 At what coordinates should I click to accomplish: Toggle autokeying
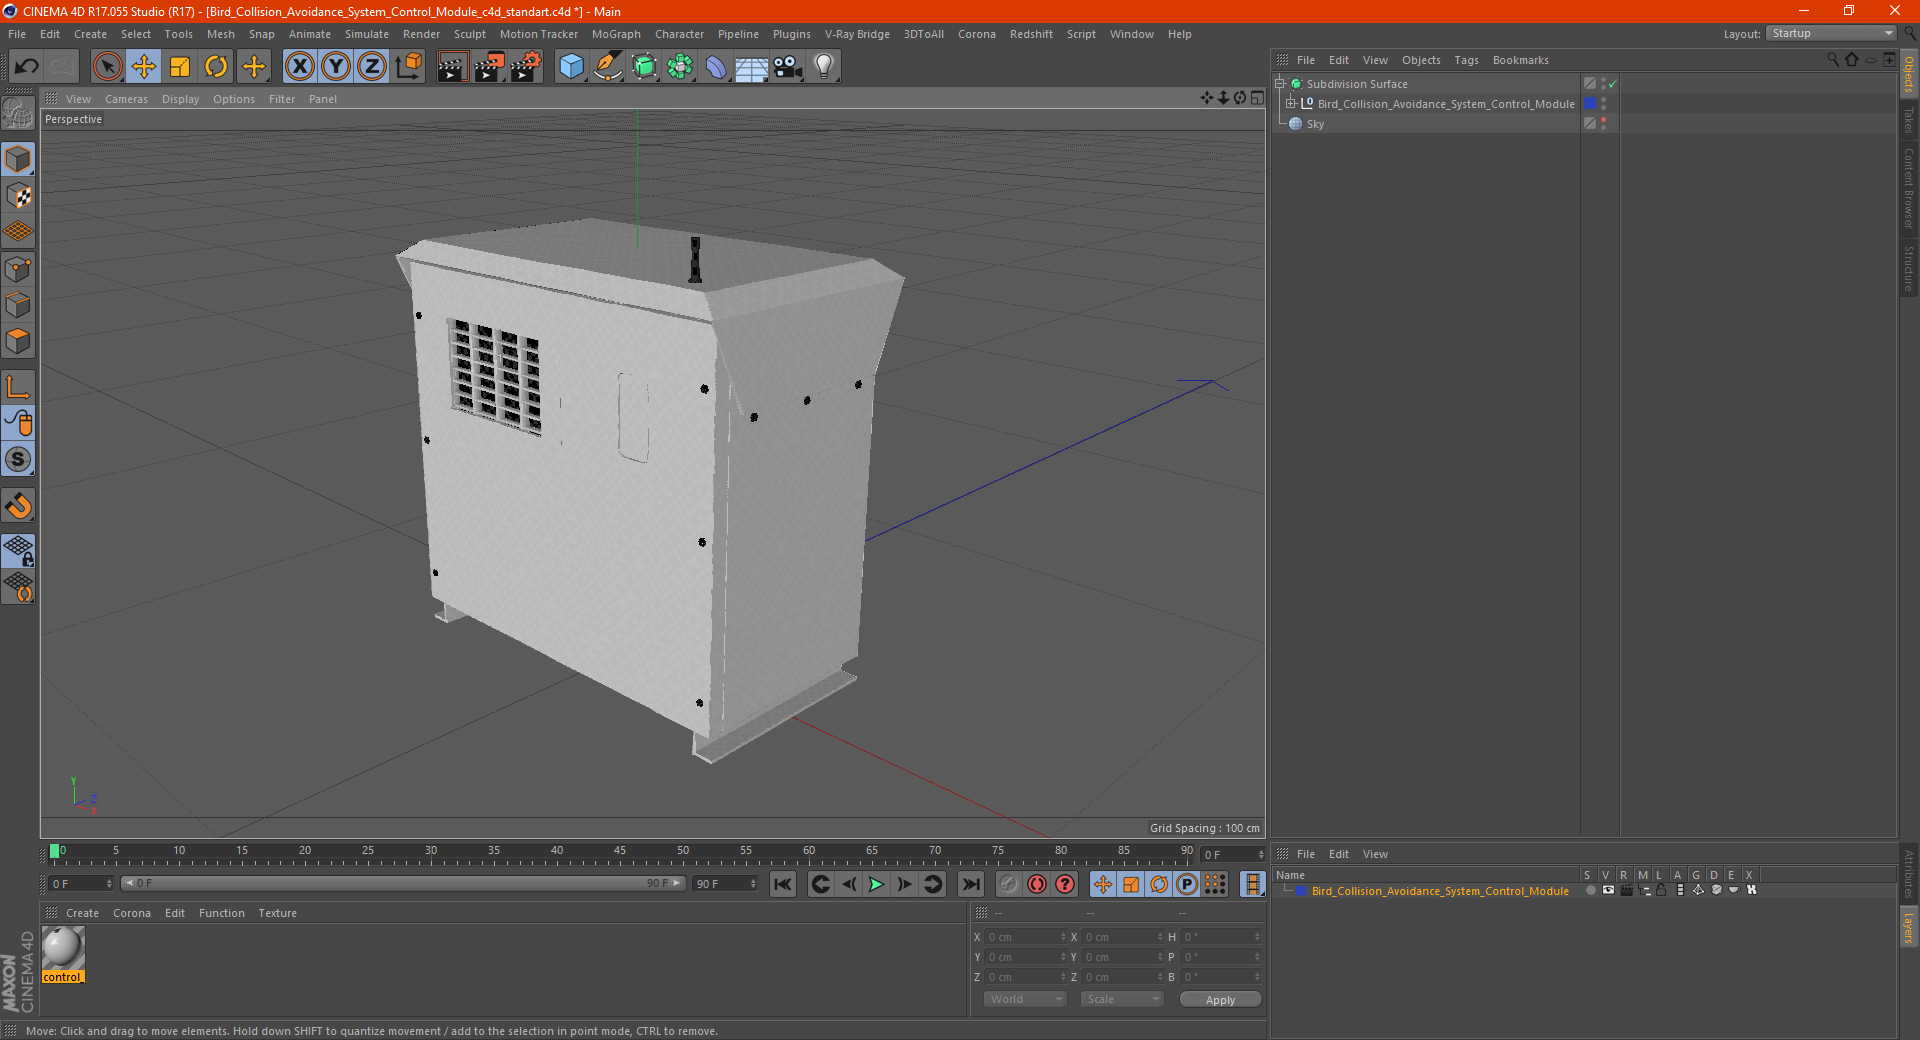click(1037, 884)
